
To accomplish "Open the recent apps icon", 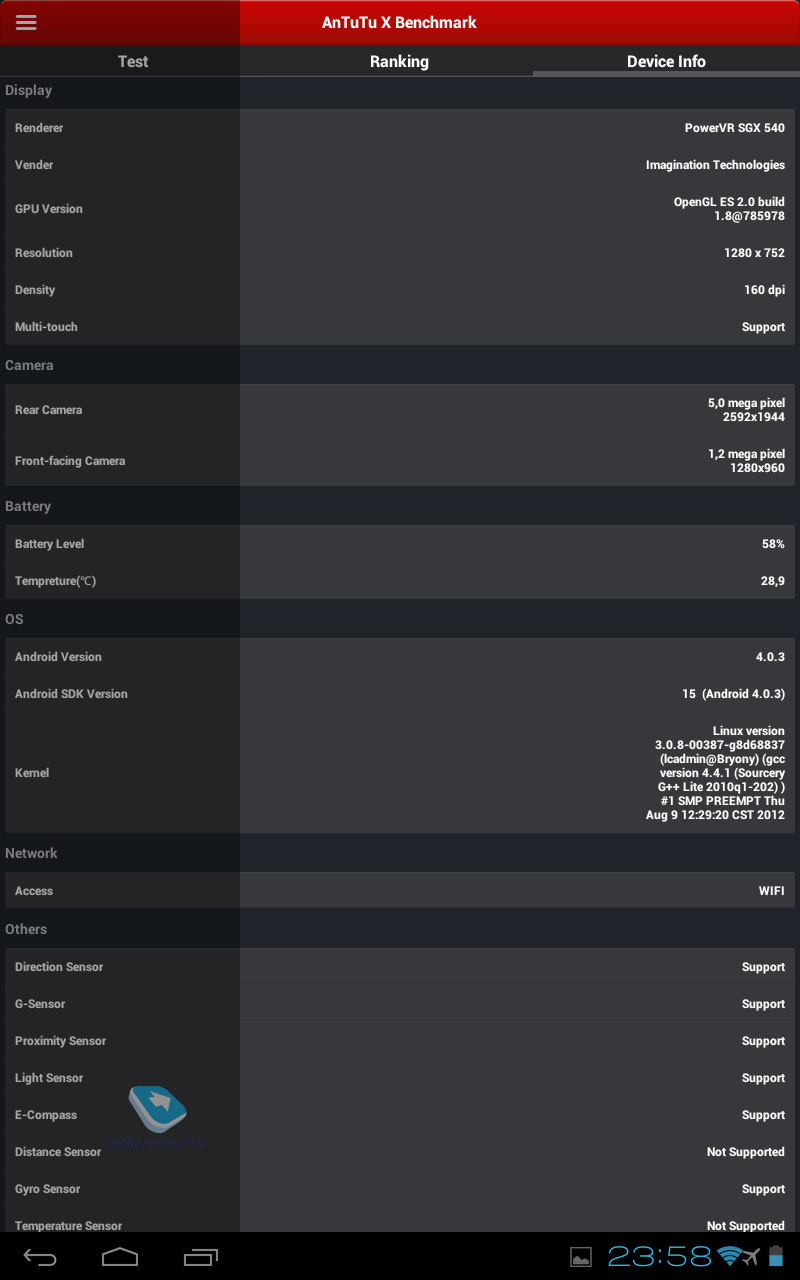I will [x=200, y=1256].
